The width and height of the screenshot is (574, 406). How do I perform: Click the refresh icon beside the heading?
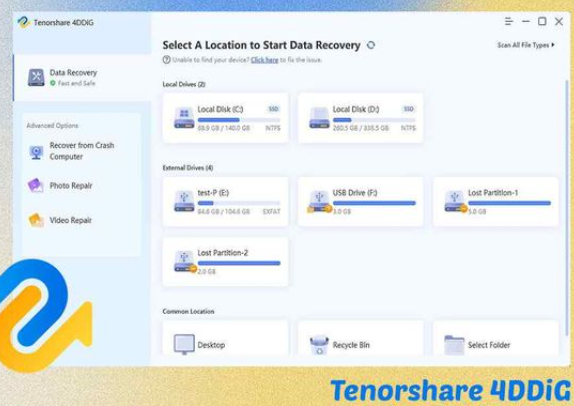tap(371, 45)
